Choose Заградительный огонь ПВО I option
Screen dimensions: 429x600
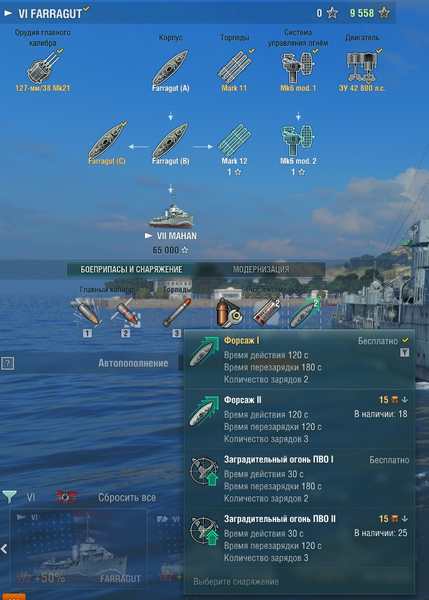pyautogui.click(x=299, y=478)
